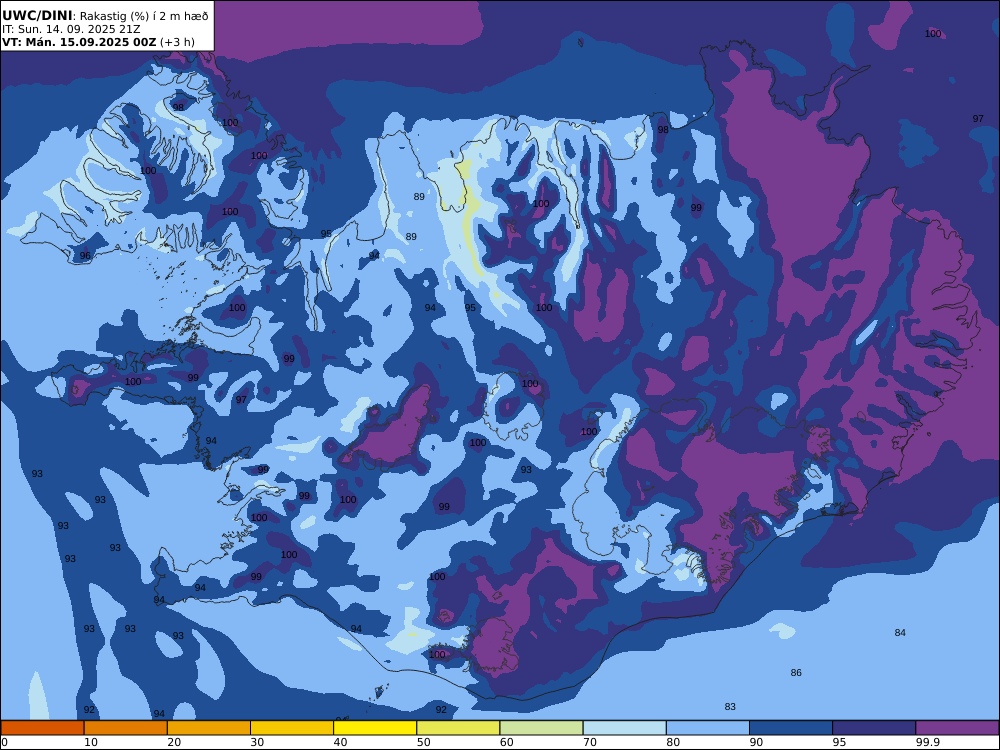Click the '96' humidity value on the map
Image resolution: width=1000 pixels, height=750 pixels.
(x=85, y=256)
